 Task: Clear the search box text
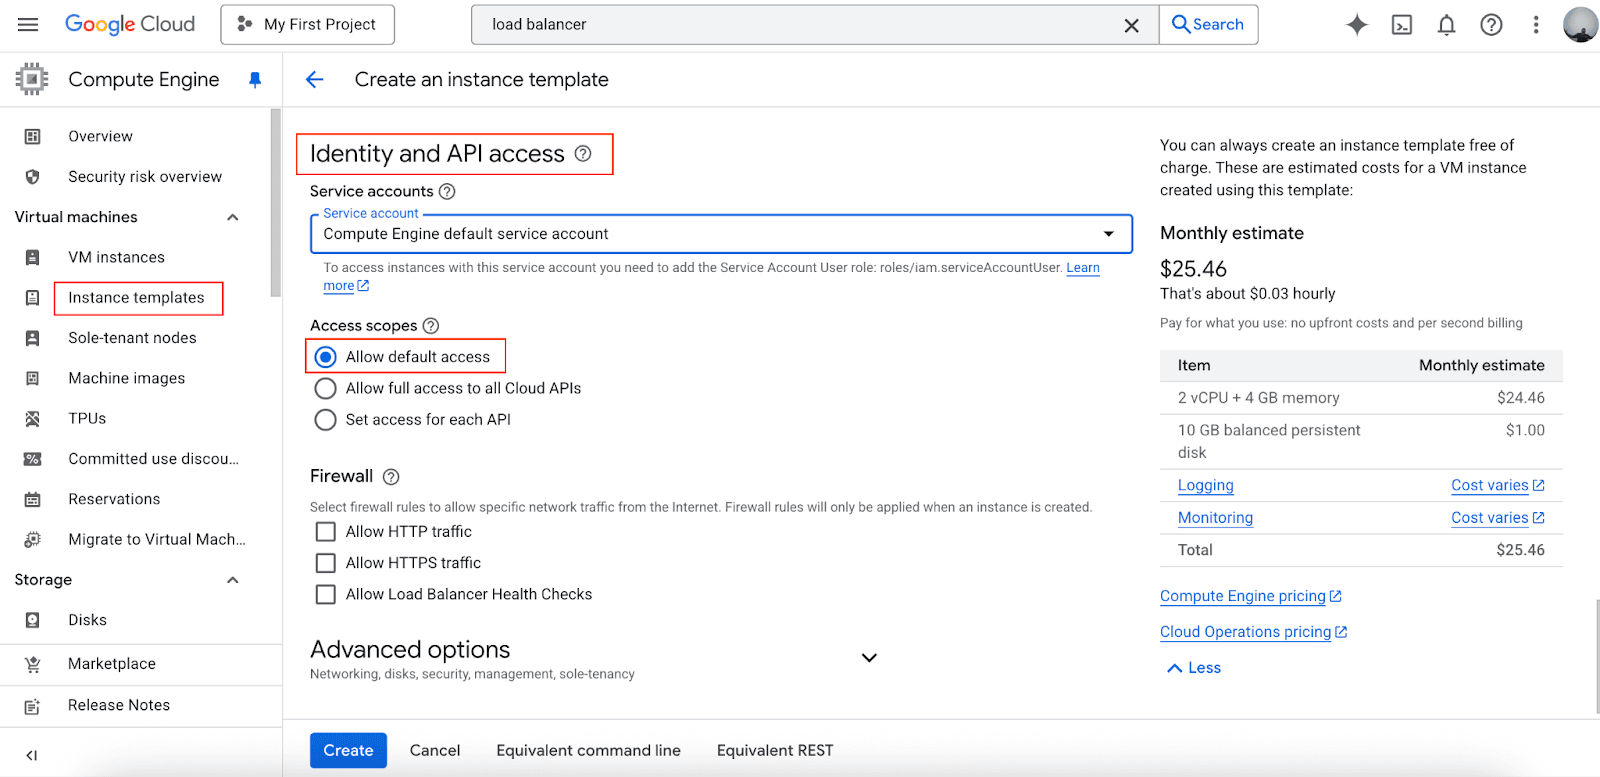tap(1131, 25)
